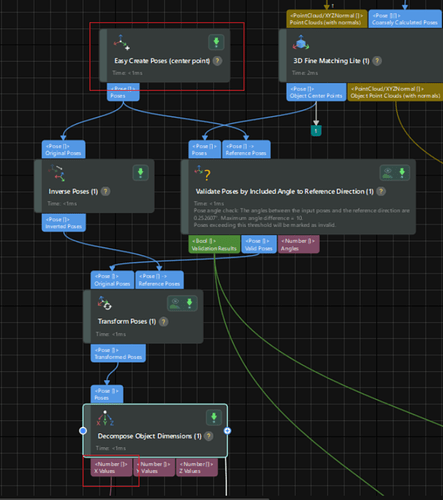The image size is (443, 500).
Task: Select the Validation Results Bool output port
Action: click(214, 244)
